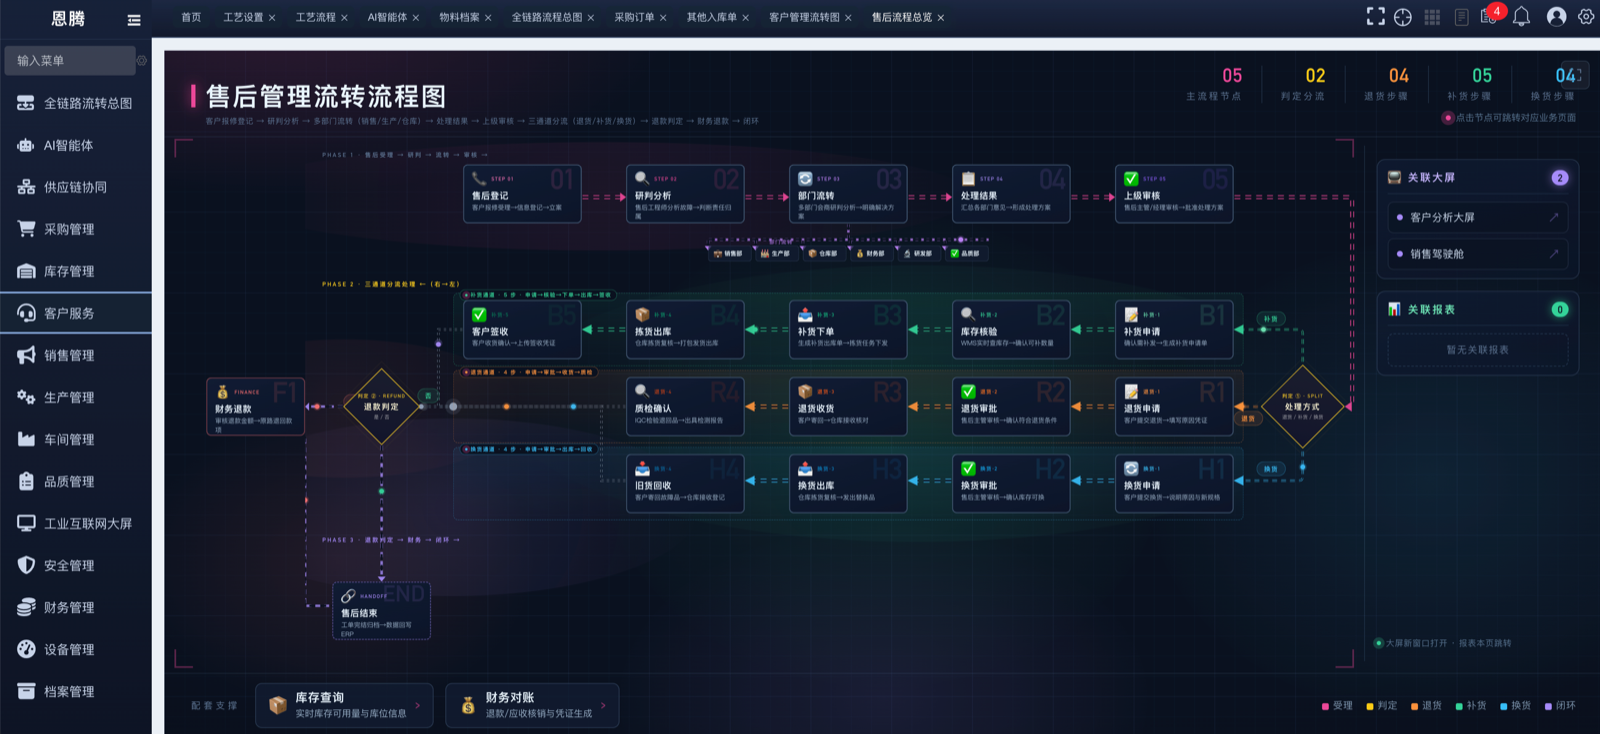Open the AI智能体 sidebar menu item
1600x734 pixels.
[x=76, y=145]
